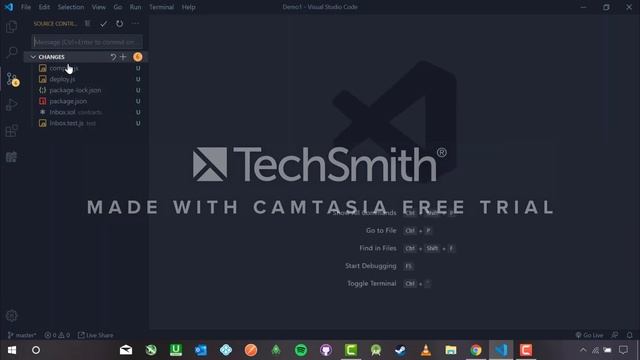This screenshot has height=360, width=640.
Task: Open the Edit menu
Action: 44,7
